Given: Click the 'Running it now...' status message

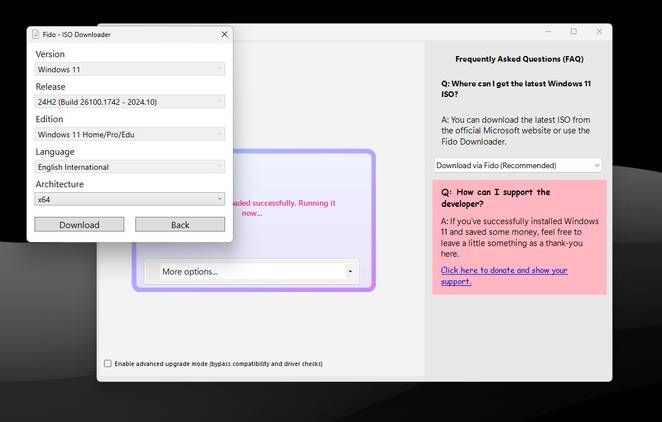Looking at the screenshot, I should pos(283,208).
